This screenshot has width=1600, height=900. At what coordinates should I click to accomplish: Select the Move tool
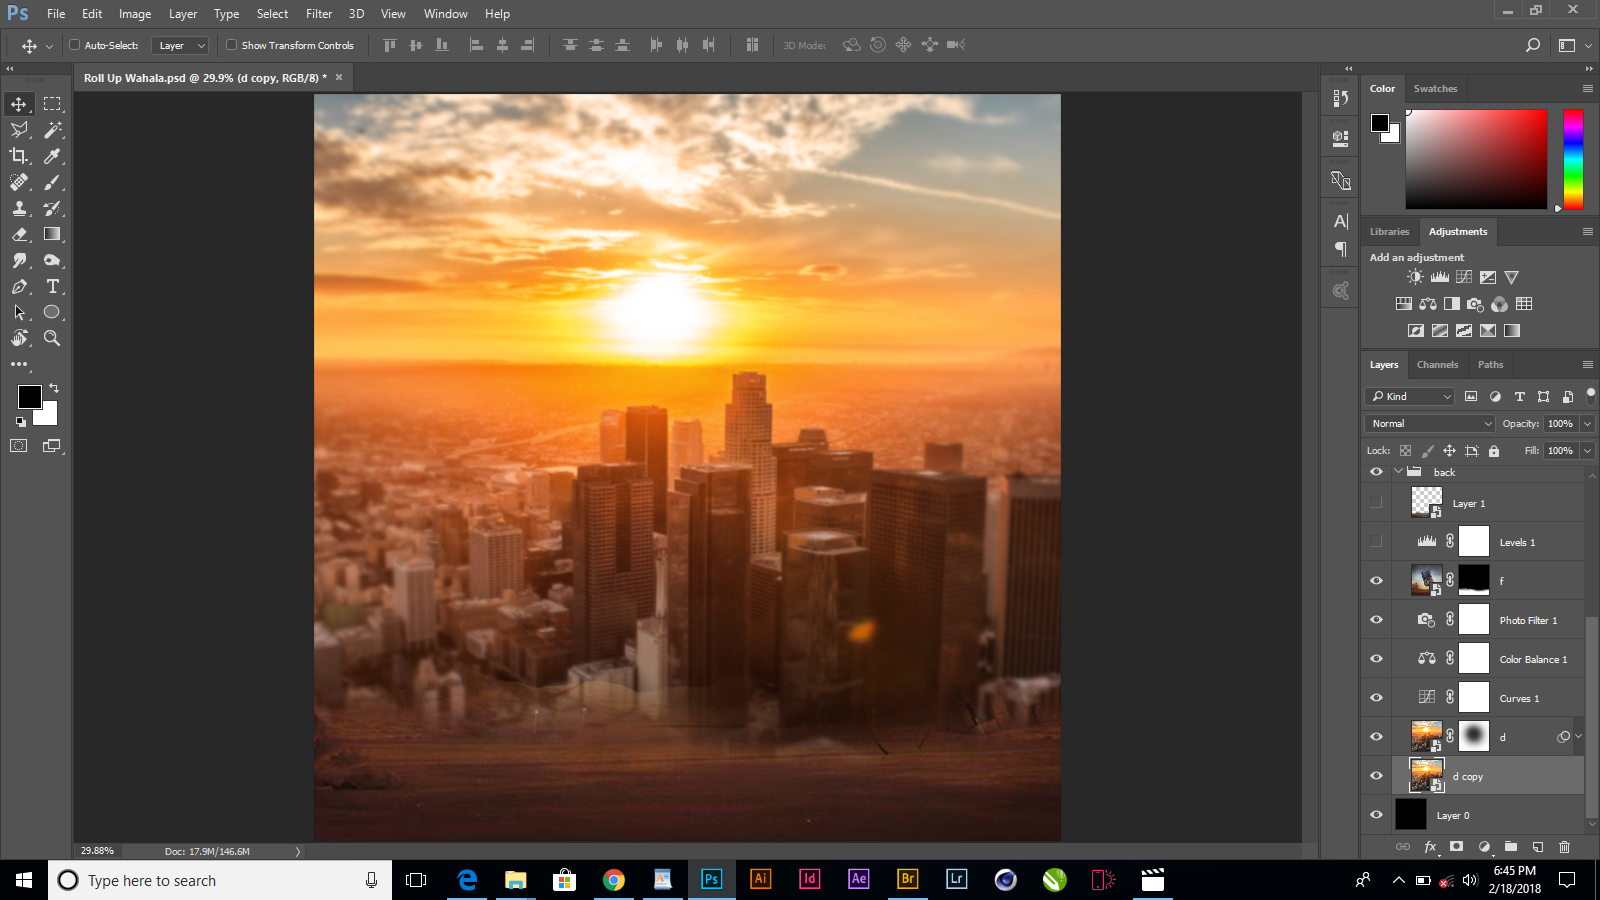coord(19,104)
